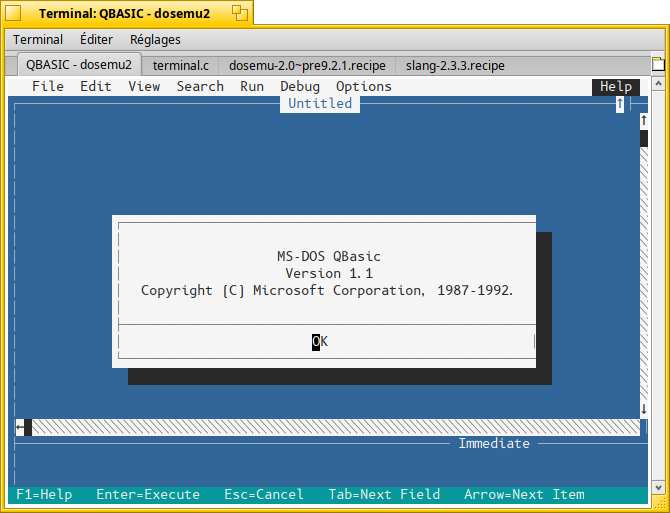The image size is (670, 513).
Task: Open the highlighted QBasic Help menu
Action: pos(616,87)
